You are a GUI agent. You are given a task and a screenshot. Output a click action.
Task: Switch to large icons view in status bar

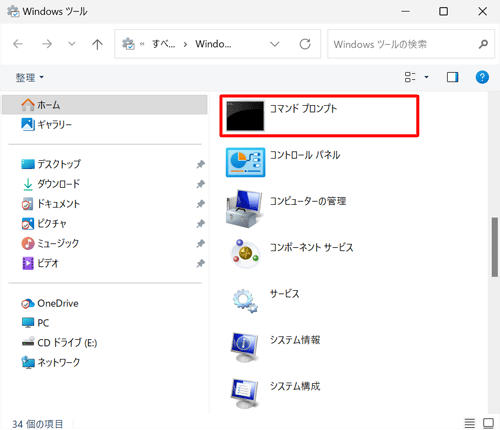488,423
